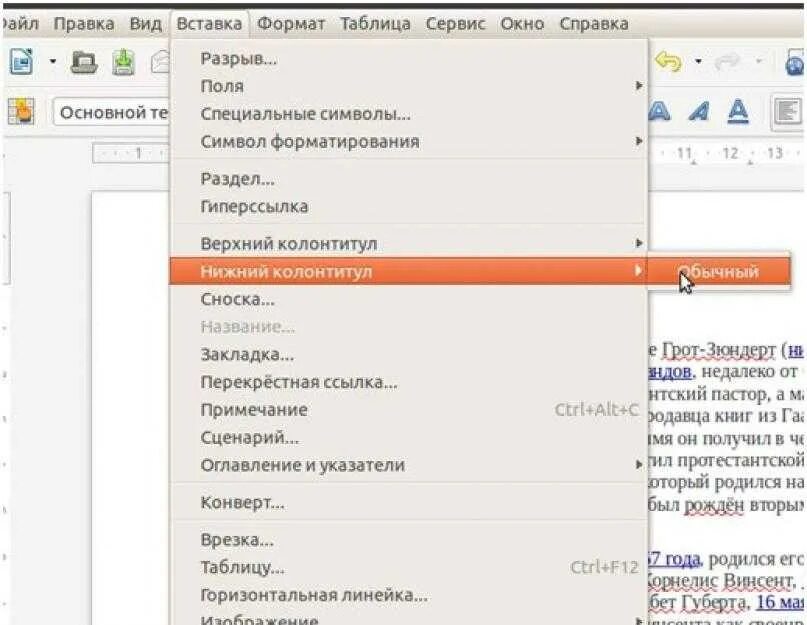This screenshot has height=625, width=807.
Task: Select highlighted Нижний колонтитул entry
Action: point(409,271)
